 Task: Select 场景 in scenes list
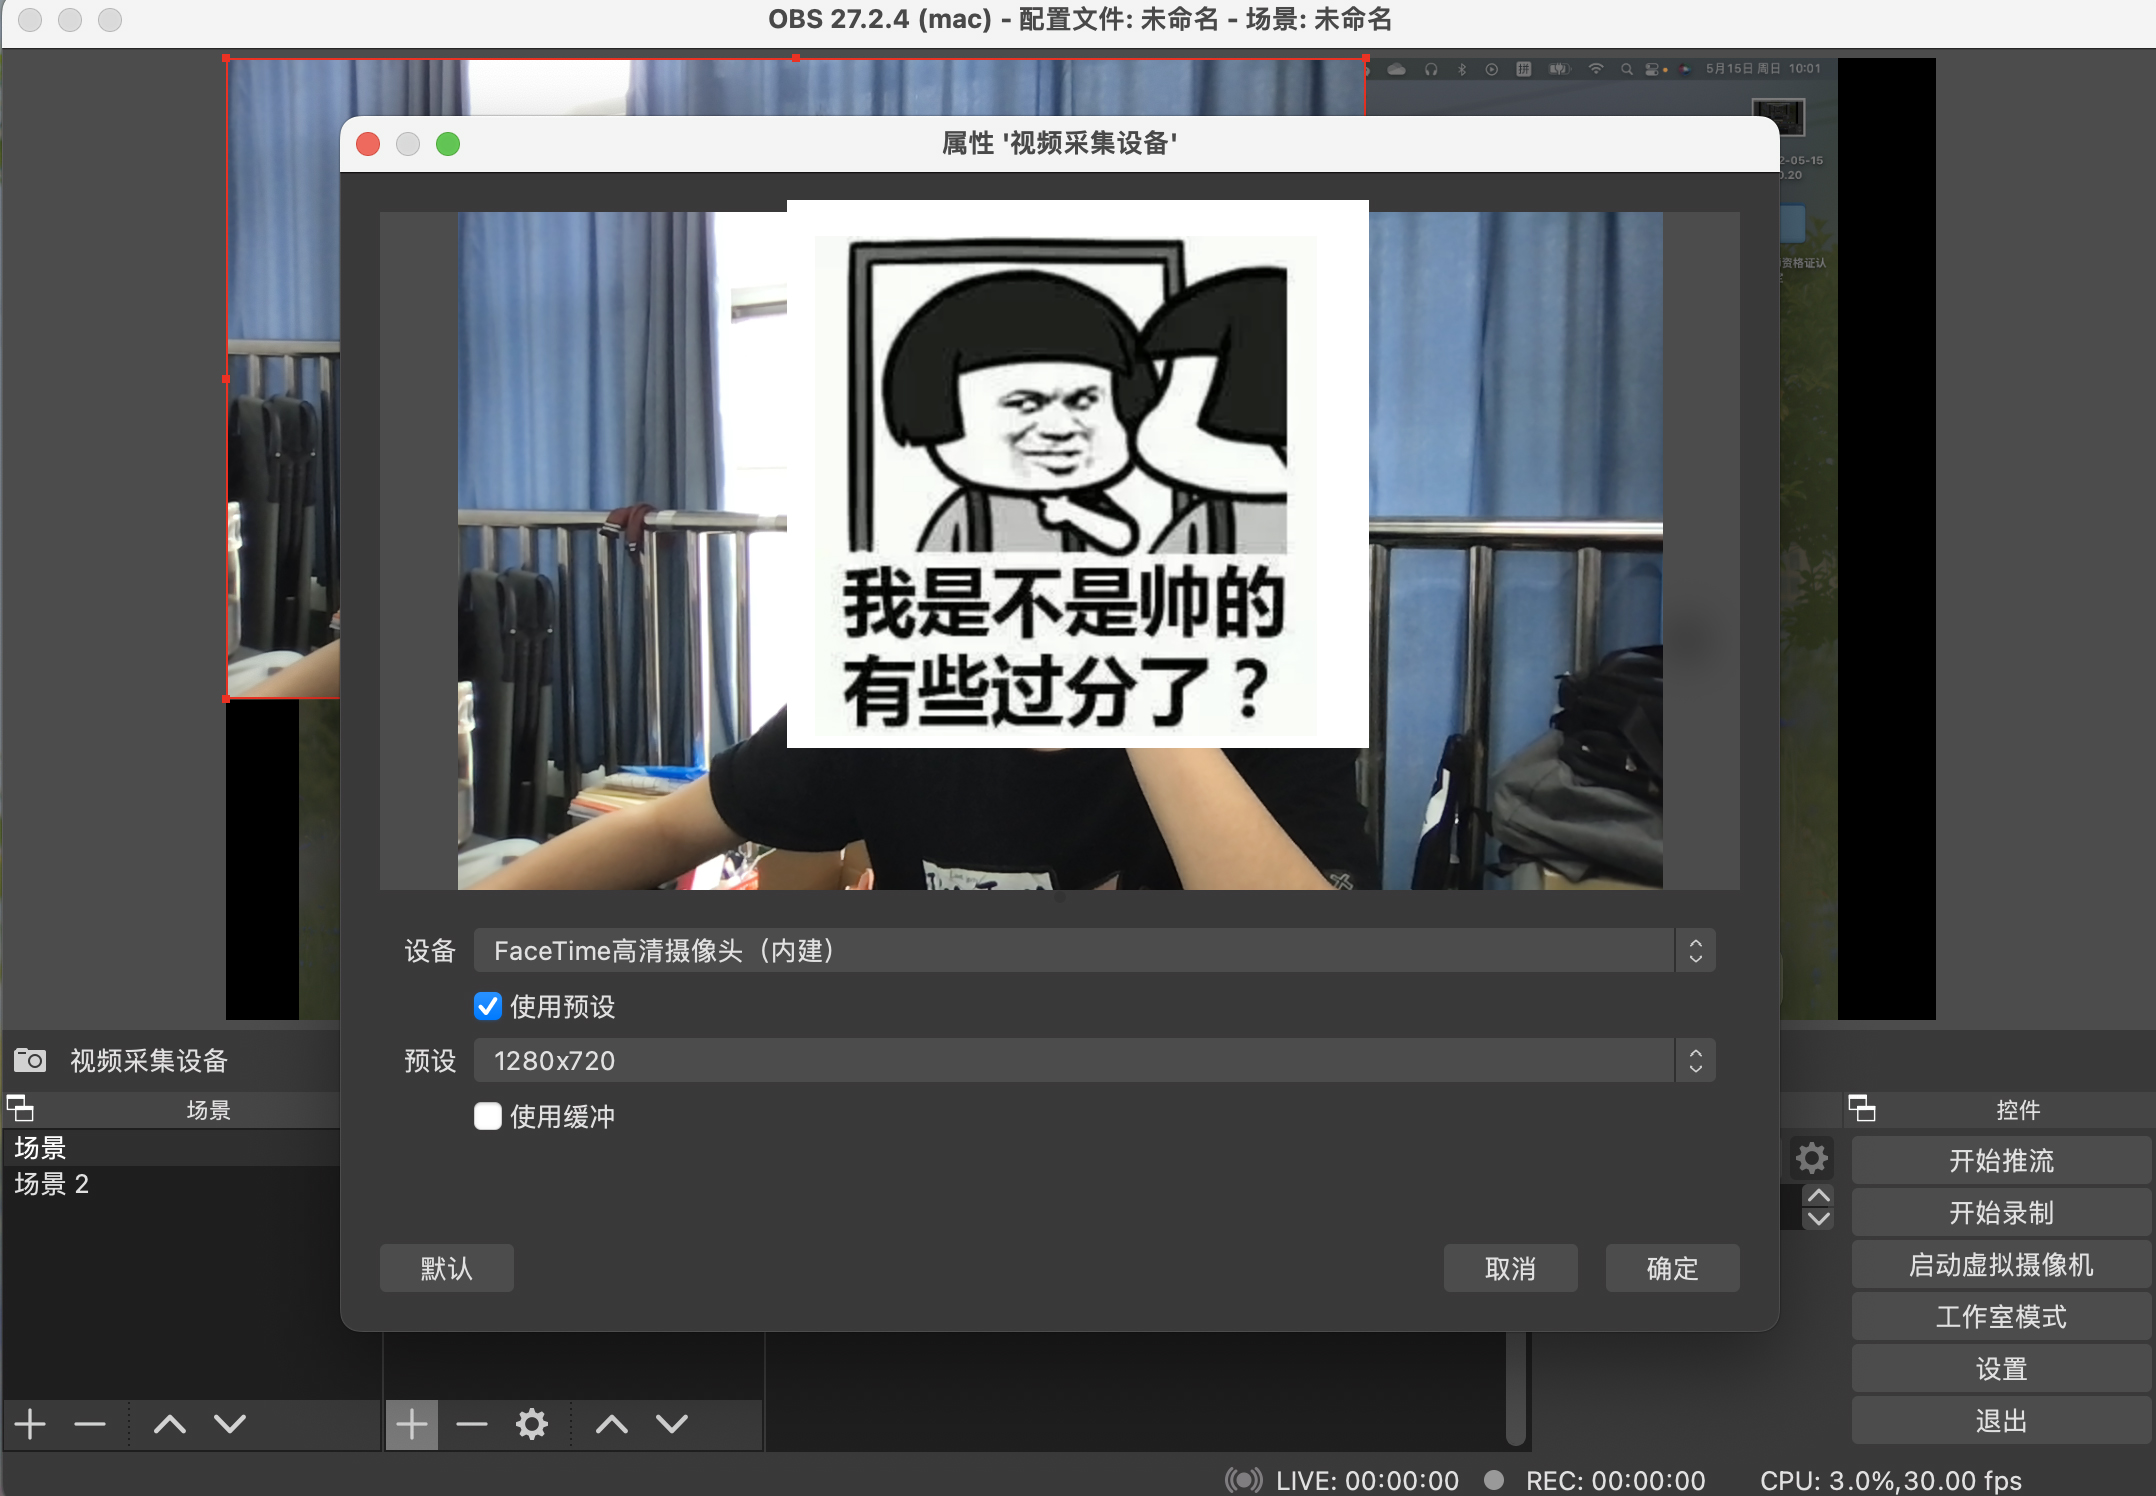40,1147
